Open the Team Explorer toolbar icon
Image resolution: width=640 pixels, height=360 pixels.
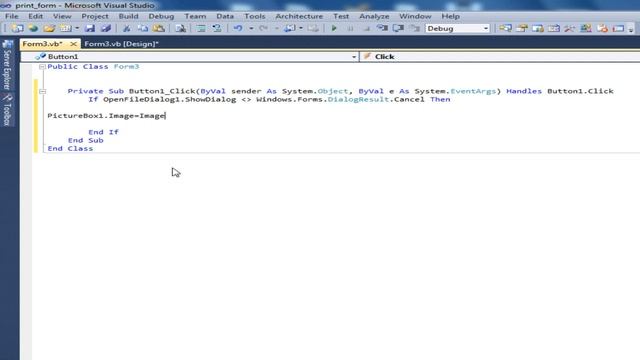click(538, 29)
